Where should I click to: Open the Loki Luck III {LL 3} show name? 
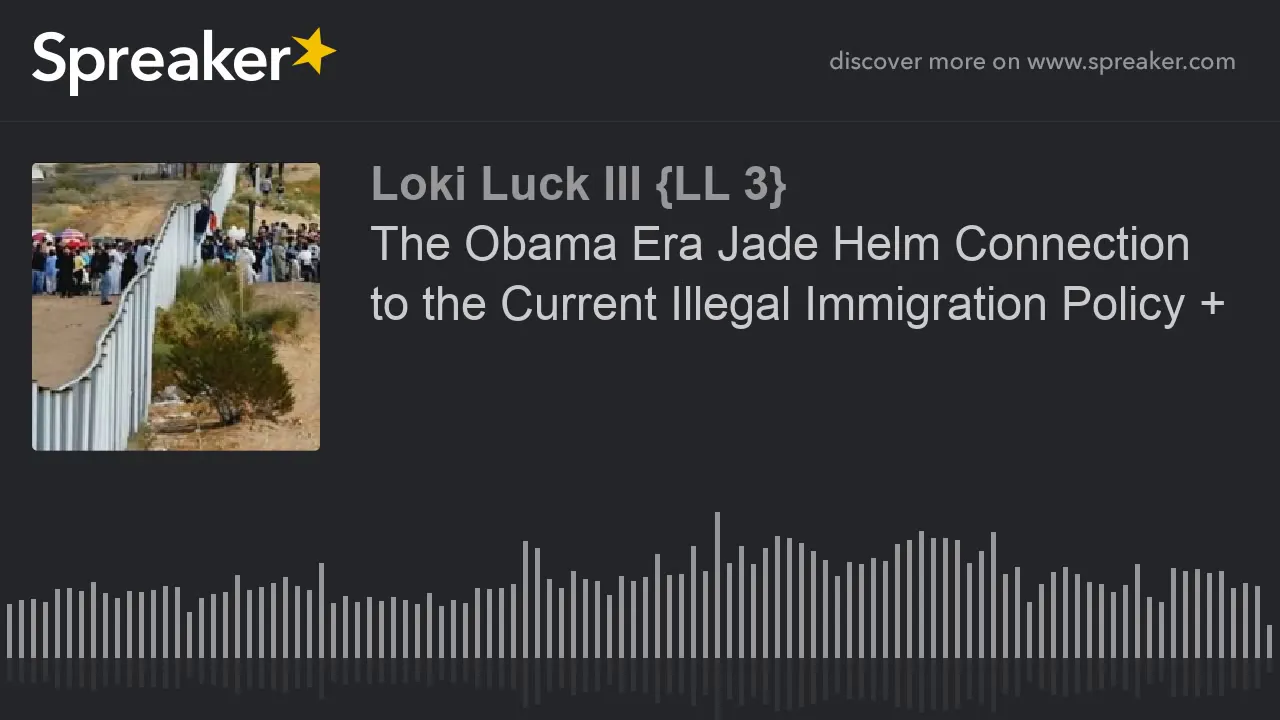(x=579, y=184)
